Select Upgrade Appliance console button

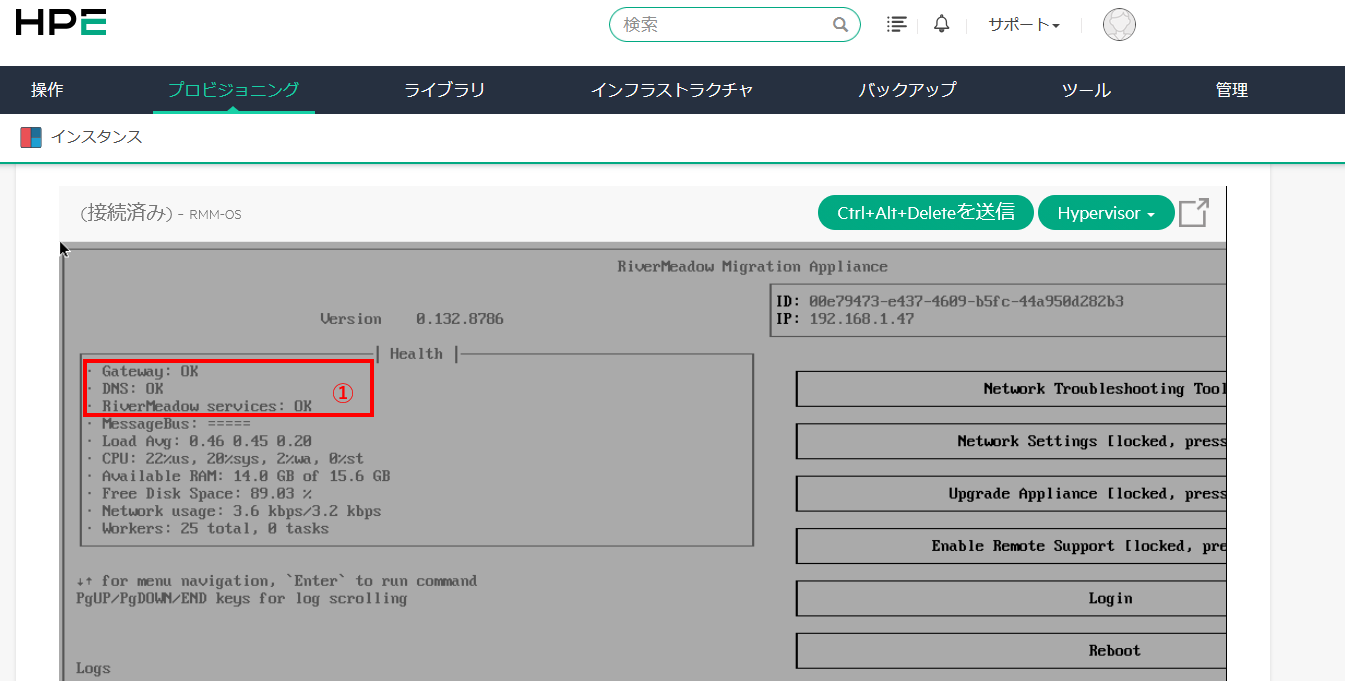[1011, 494]
